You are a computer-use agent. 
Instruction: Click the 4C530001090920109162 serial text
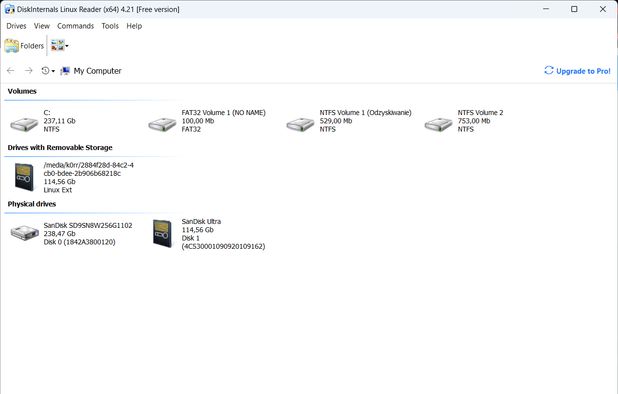point(223,246)
